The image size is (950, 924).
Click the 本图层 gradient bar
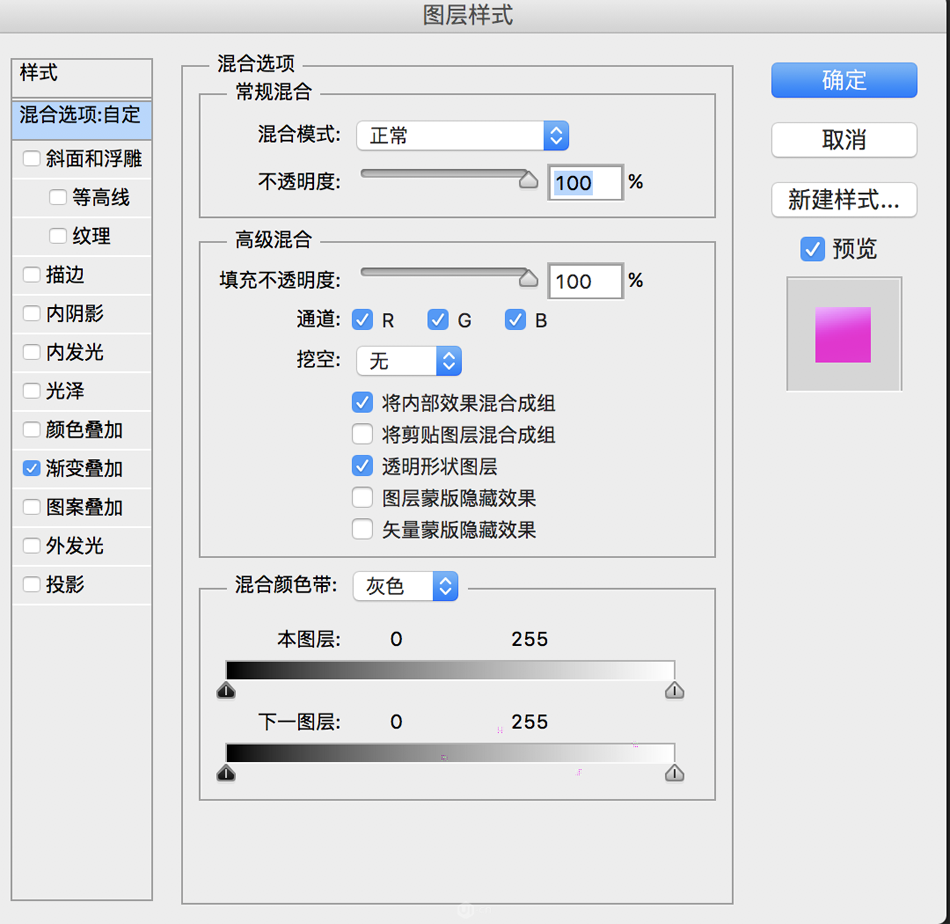[x=450, y=670]
